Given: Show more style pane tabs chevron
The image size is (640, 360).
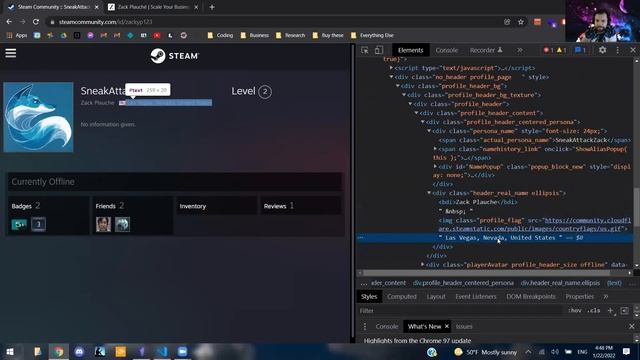Looking at the screenshot, I should coord(606,297).
